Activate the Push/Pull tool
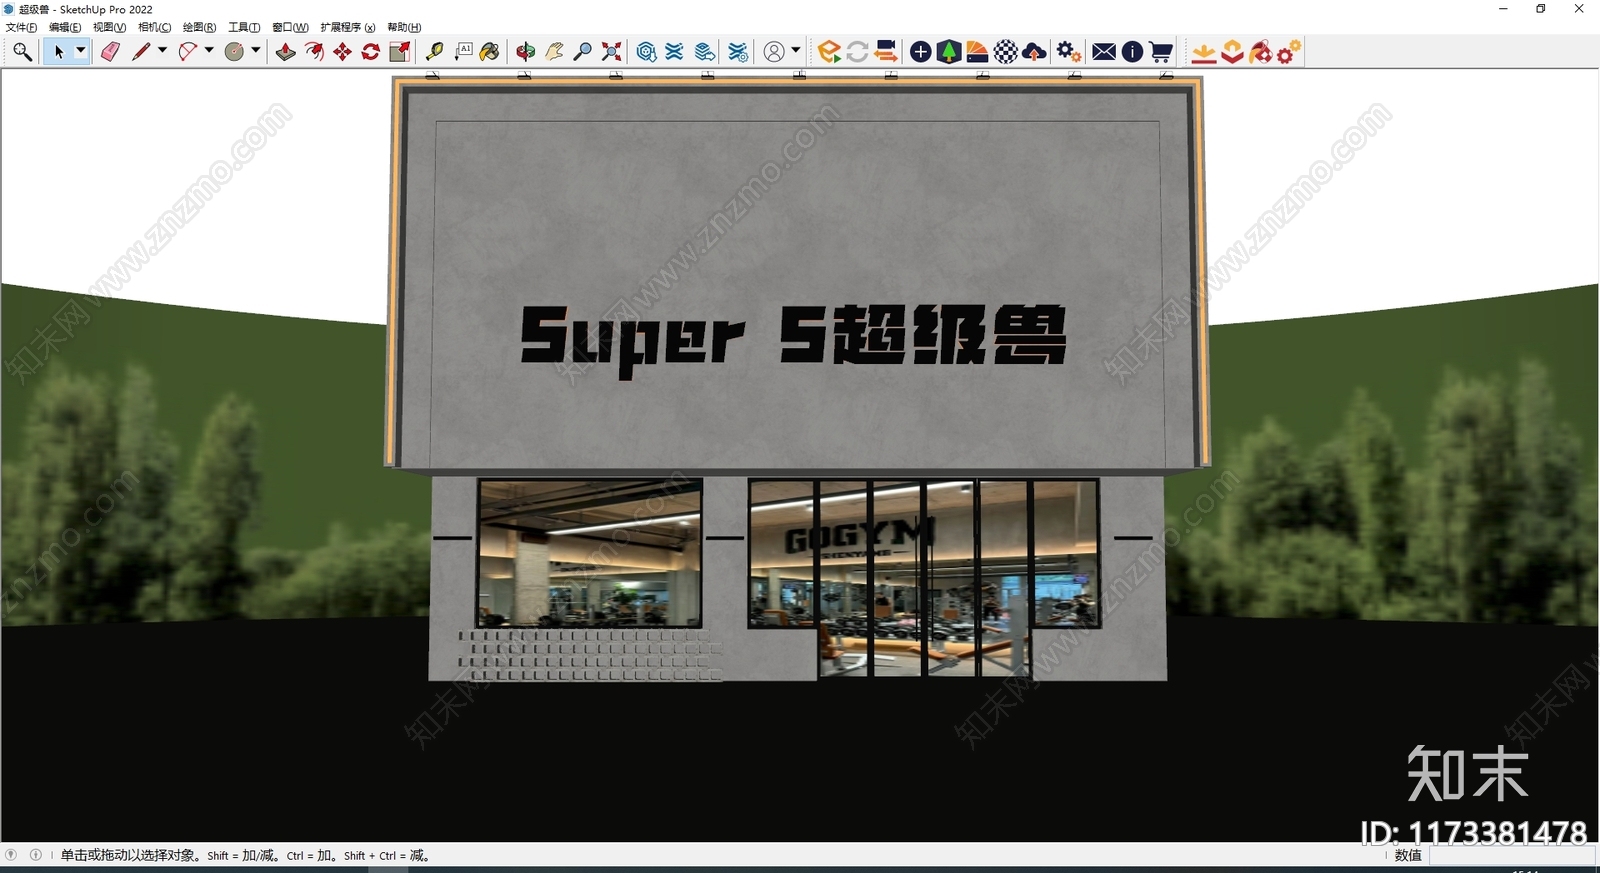The image size is (1600, 873). point(286,52)
